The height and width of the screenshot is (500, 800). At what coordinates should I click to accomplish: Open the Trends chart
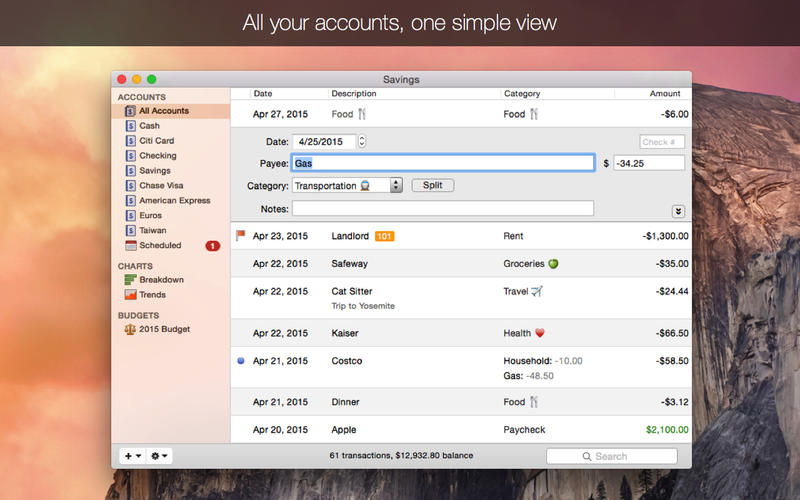152,295
